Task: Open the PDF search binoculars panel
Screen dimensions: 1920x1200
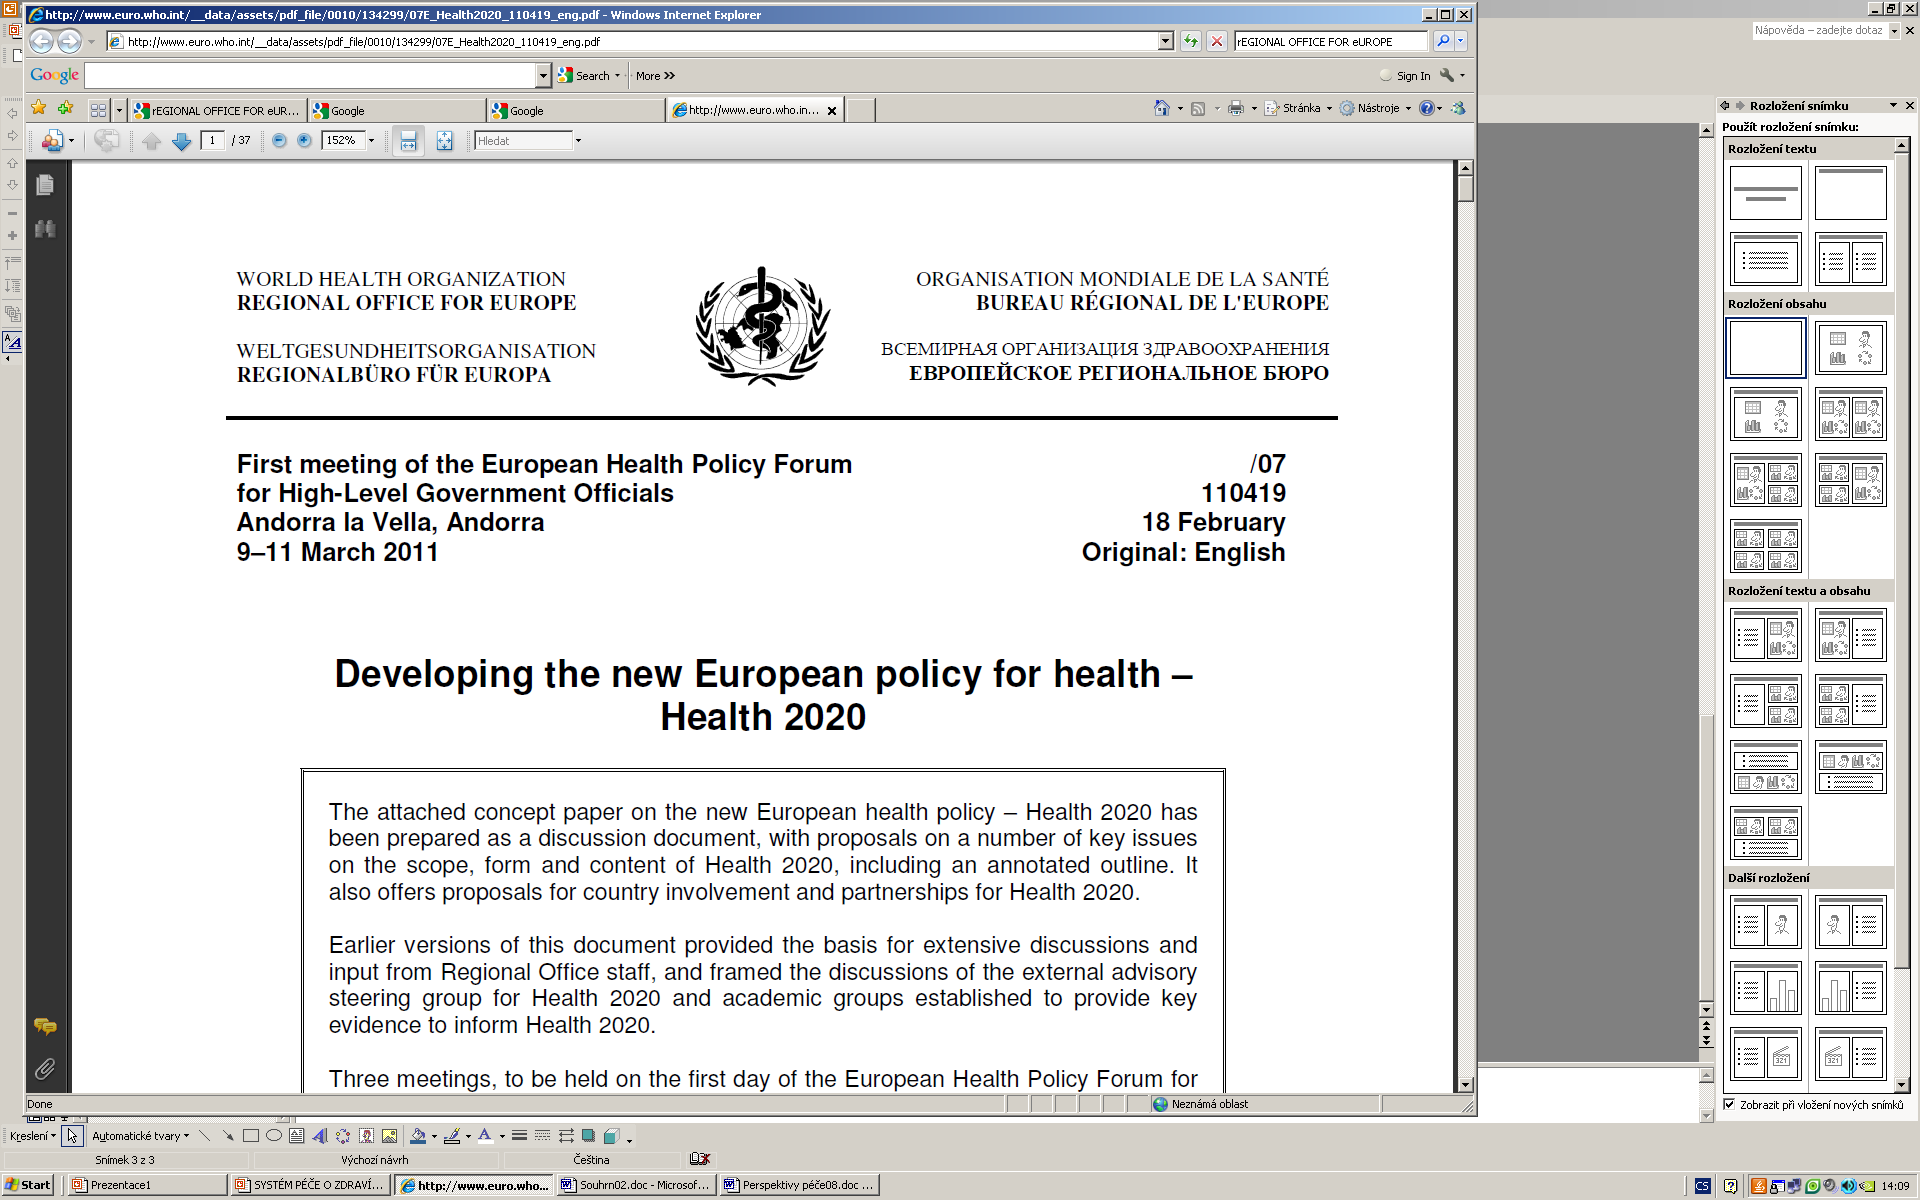Action: pos(45,229)
